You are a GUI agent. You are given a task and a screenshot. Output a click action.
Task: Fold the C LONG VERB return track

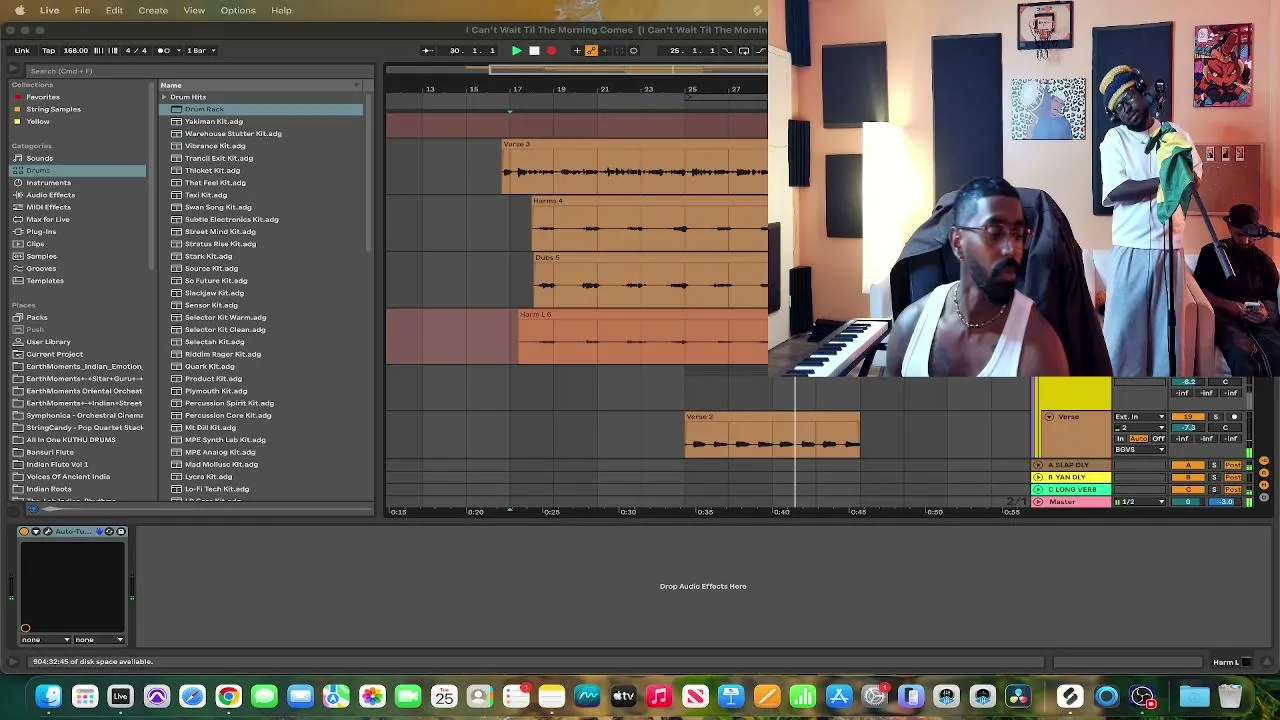point(1038,490)
